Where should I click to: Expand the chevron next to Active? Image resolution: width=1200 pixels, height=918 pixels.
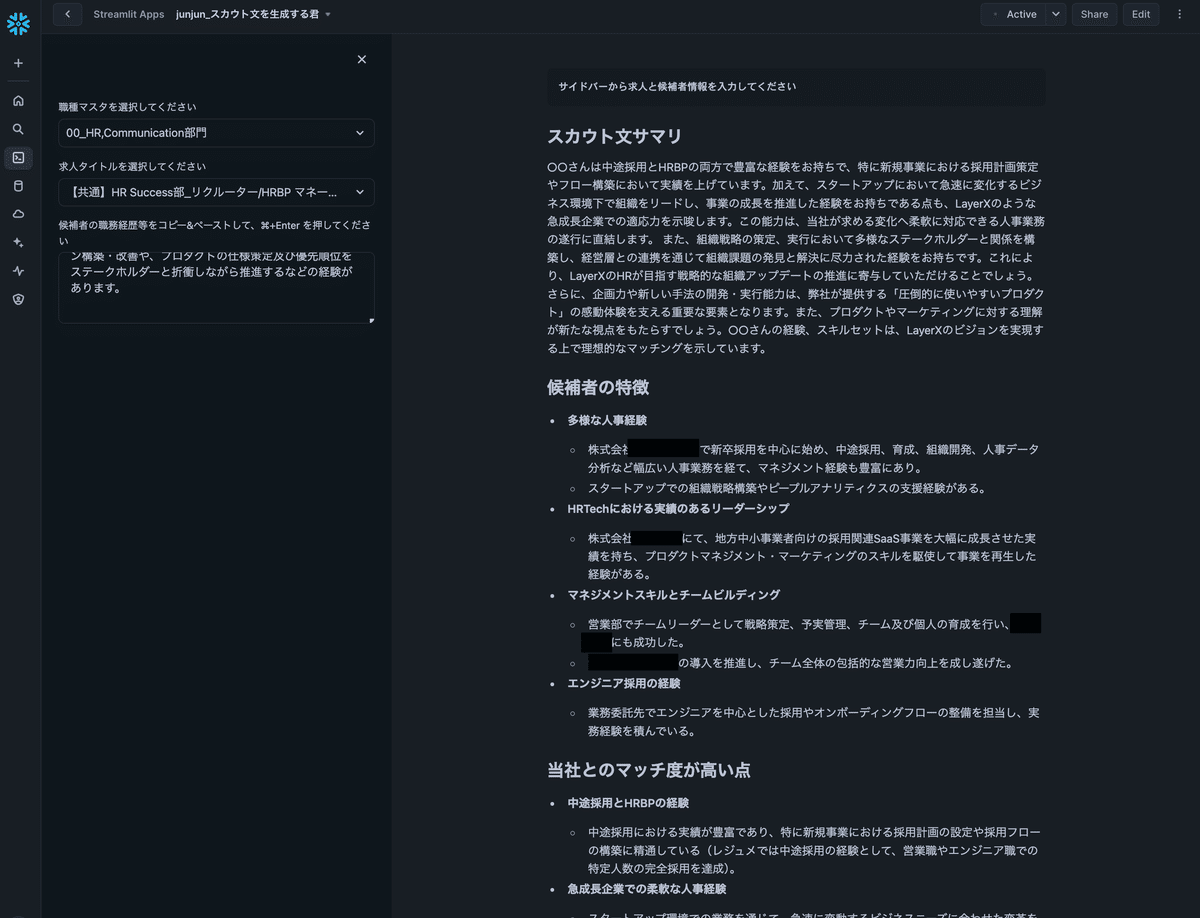(1055, 14)
